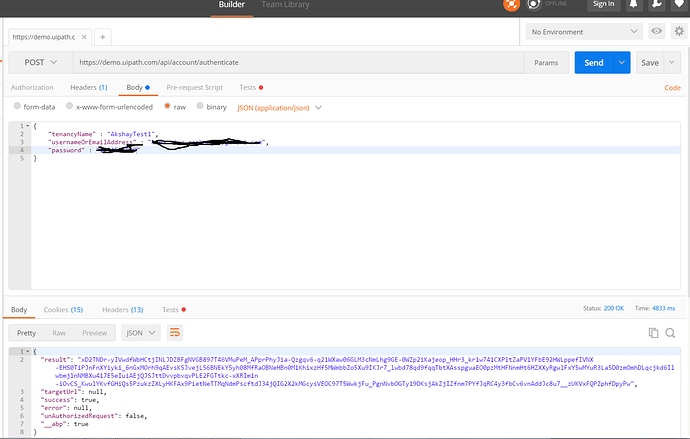The width and height of the screenshot is (690, 439).
Task: Click the "unAuthorizedRequest": false line
Action: [x=94, y=416]
